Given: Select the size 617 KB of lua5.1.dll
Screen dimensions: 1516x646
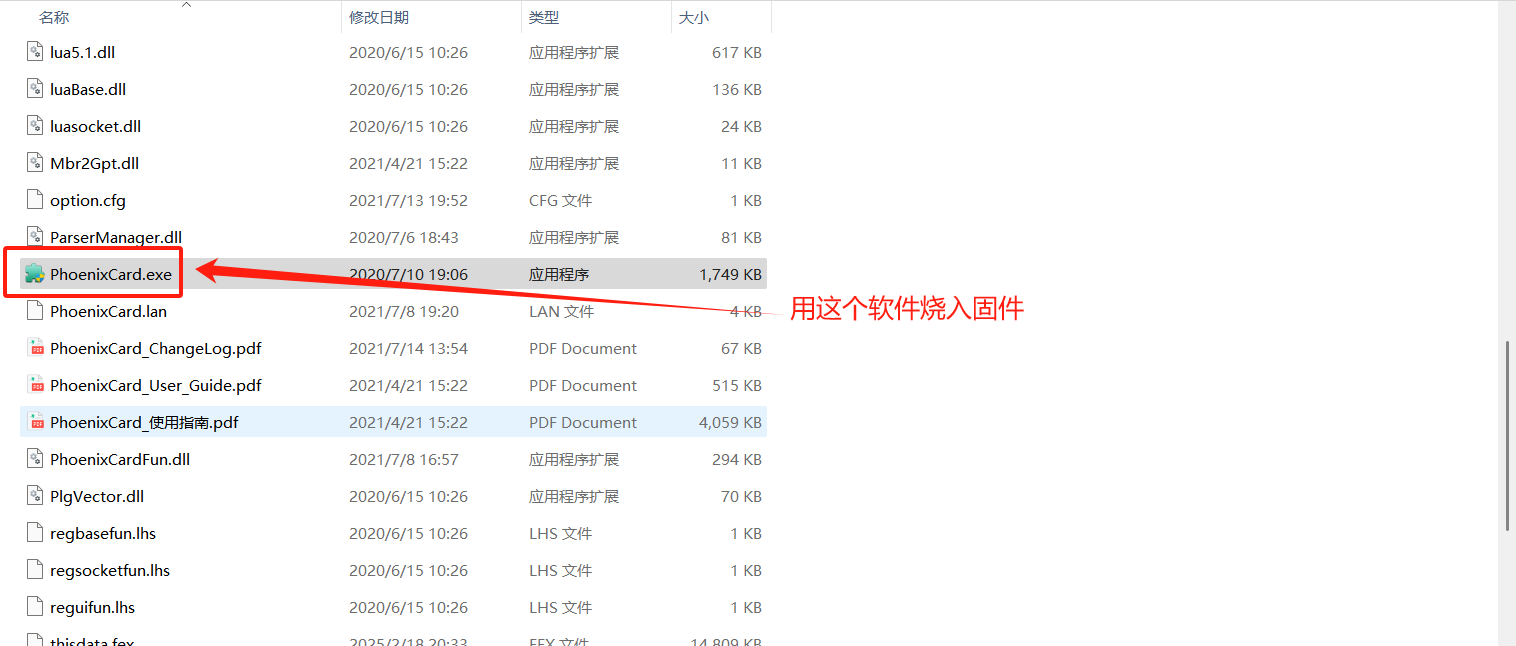Looking at the screenshot, I should click(737, 52).
